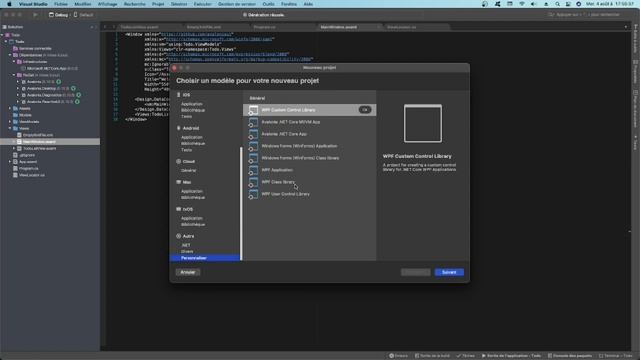Click the Avalonia .NET Core MVVM App icon
Screen dimensions: 640x360
[x=253, y=122]
